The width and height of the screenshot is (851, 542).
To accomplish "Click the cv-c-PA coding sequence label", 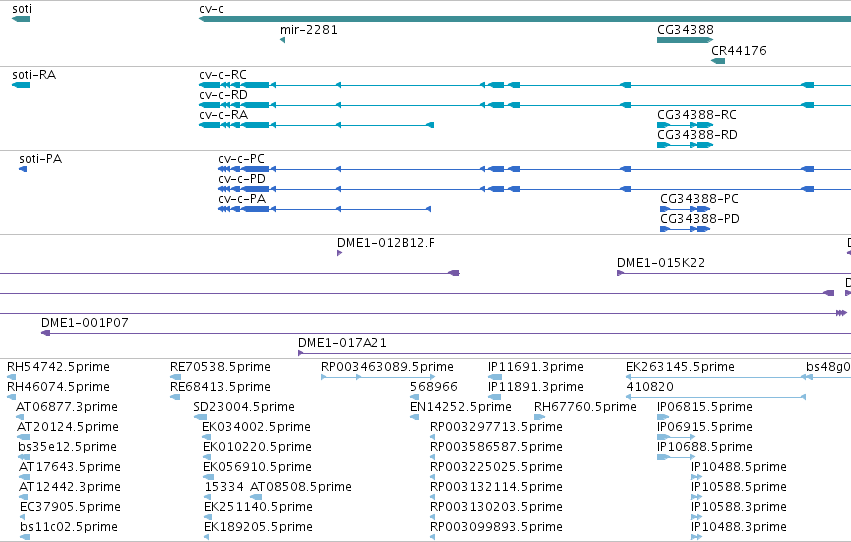I will 242,199.
